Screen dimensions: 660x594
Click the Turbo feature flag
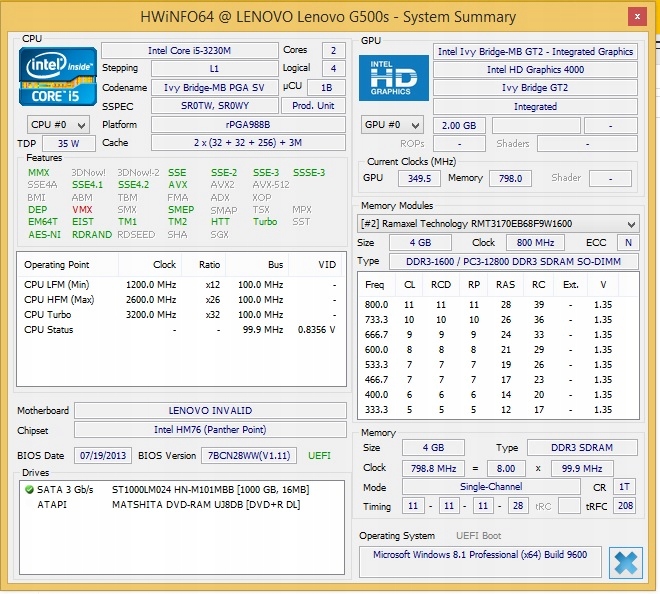265,222
